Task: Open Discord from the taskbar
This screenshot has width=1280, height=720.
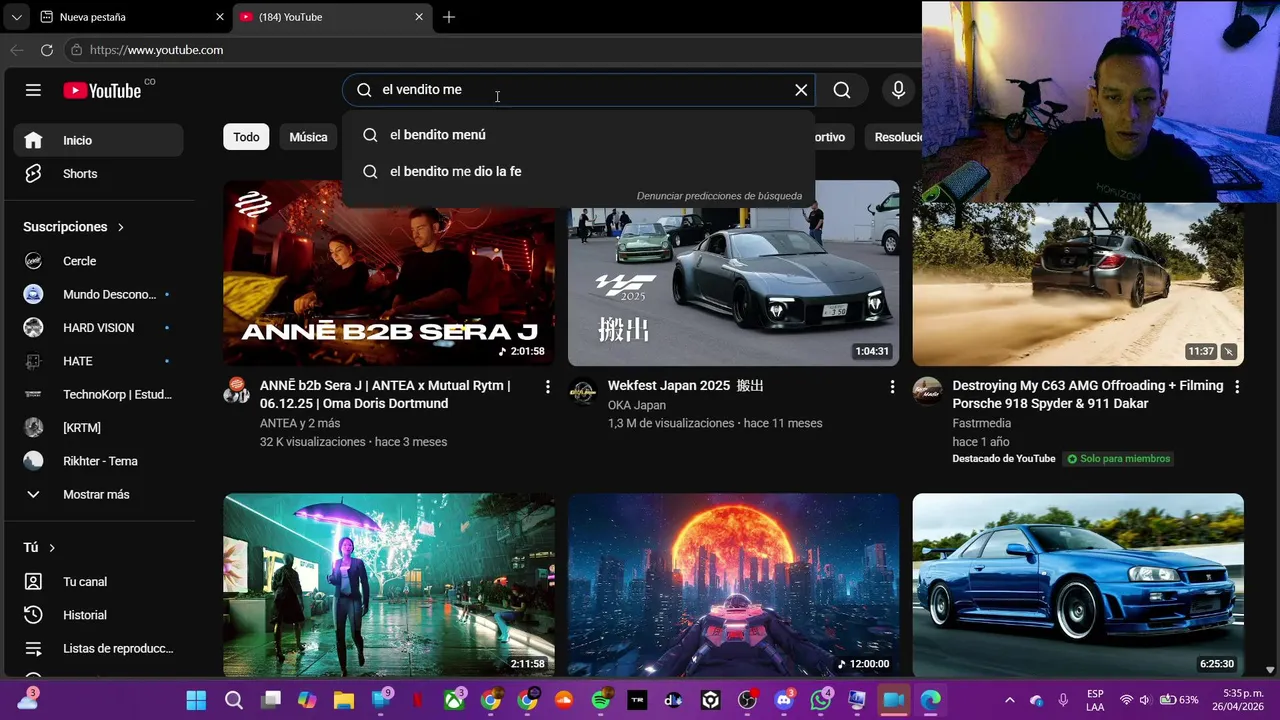Action: point(784,700)
